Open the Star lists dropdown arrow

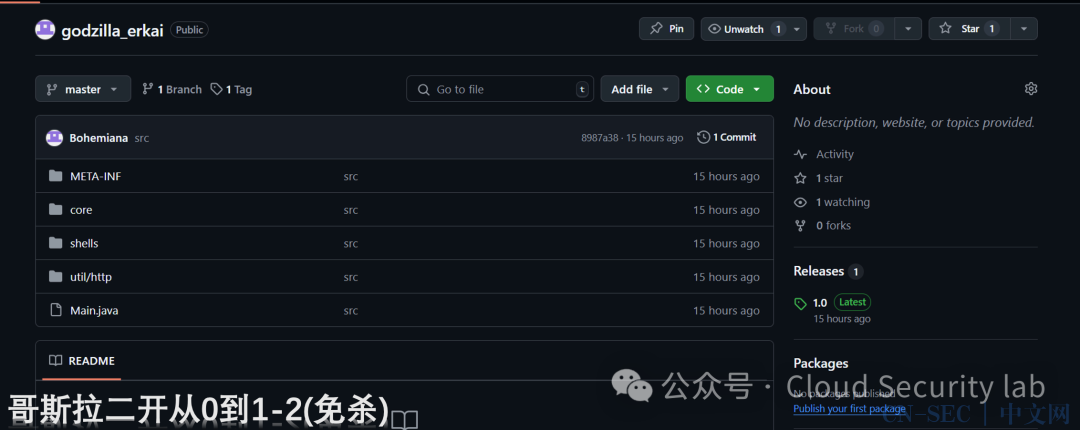coord(1024,29)
